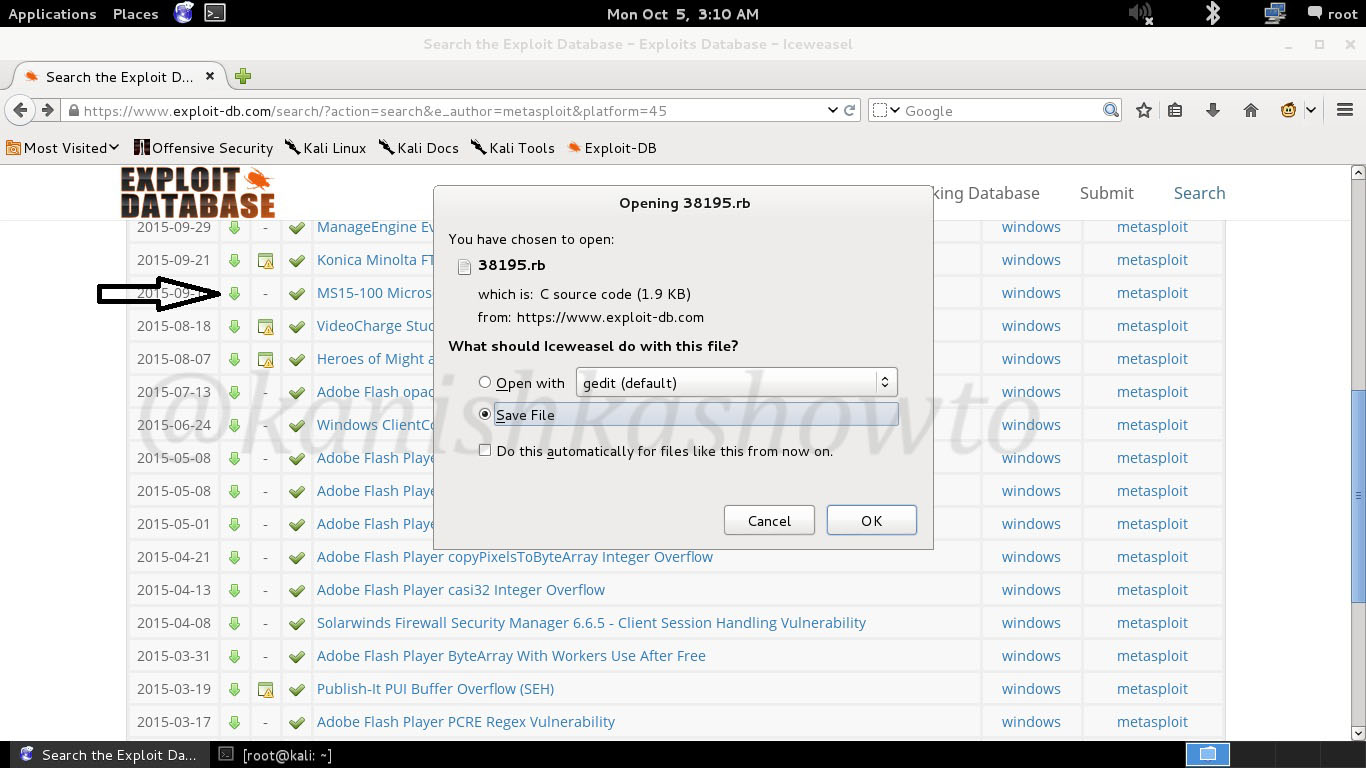Open vulnerable app icon in 2015-08-18 row

click(x=265, y=327)
